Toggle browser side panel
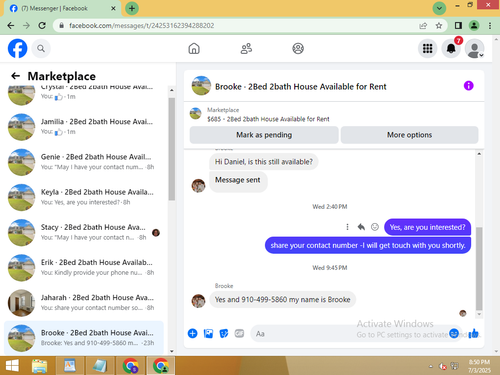This screenshot has width=500, height=375. [x=458, y=26]
